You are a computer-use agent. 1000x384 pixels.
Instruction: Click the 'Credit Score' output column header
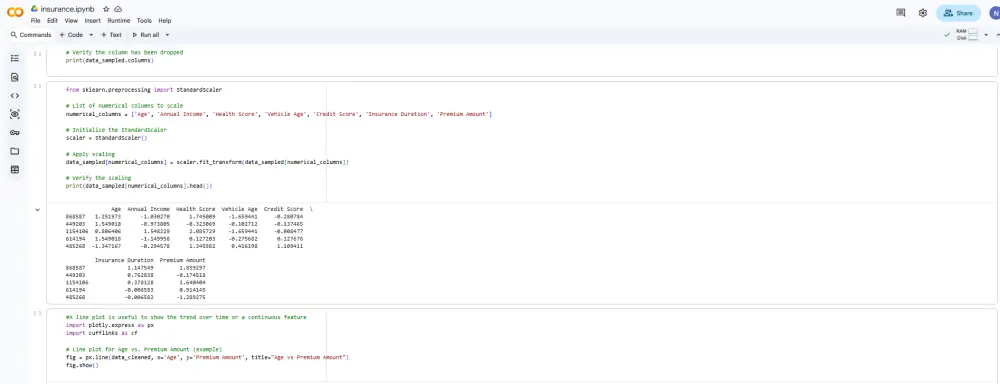(283, 209)
